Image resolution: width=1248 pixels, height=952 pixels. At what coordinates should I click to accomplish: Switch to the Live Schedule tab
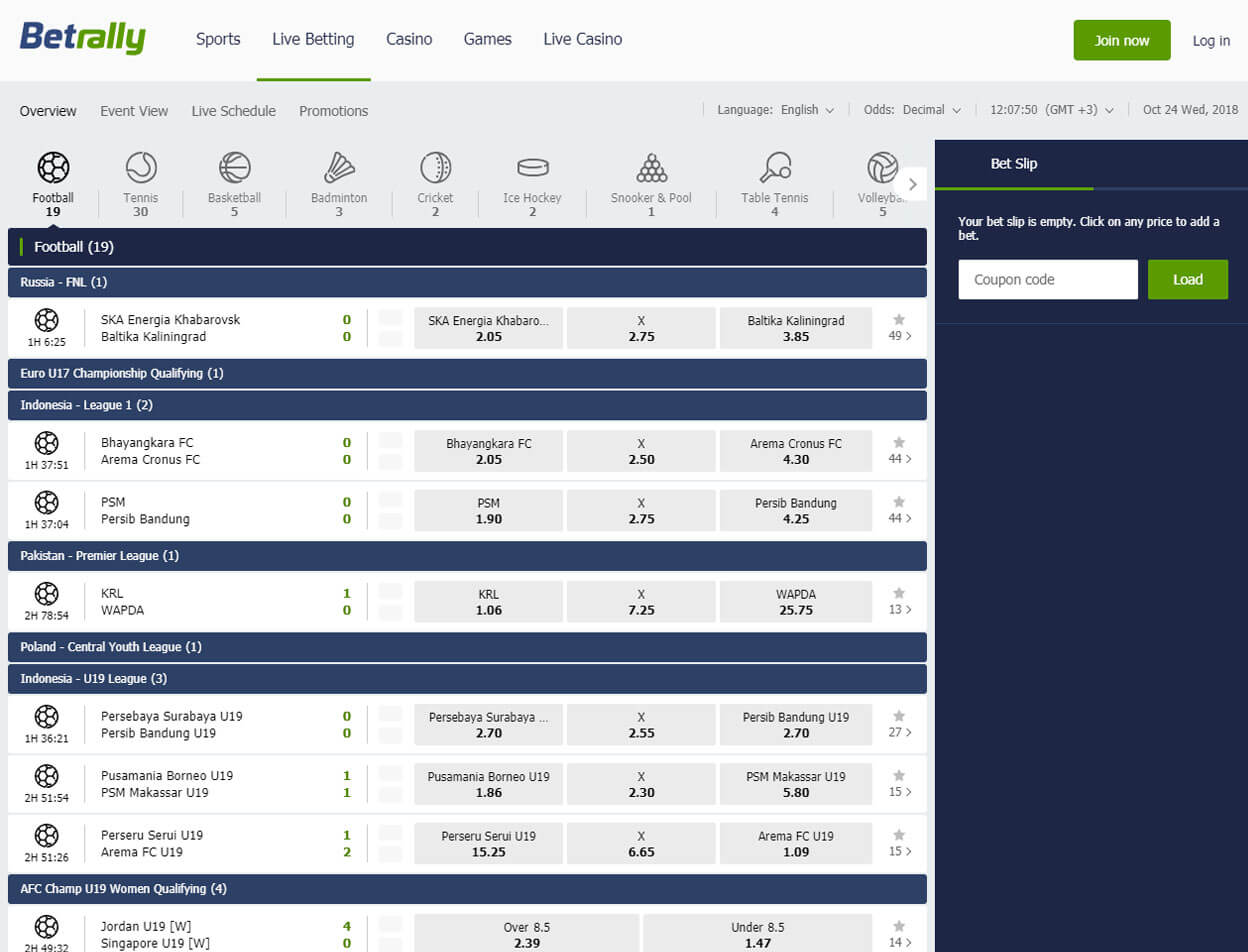coord(234,111)
